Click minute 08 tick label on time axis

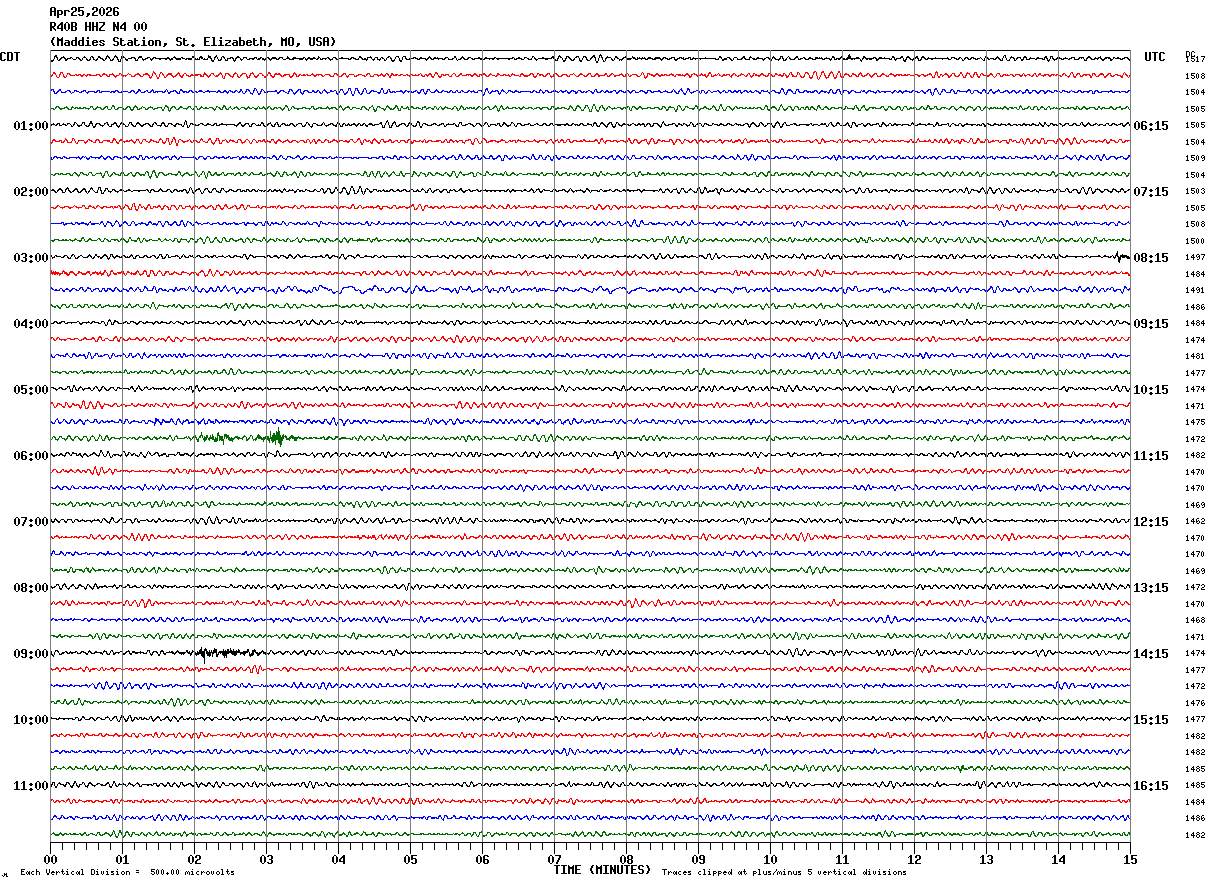(626, 859)
